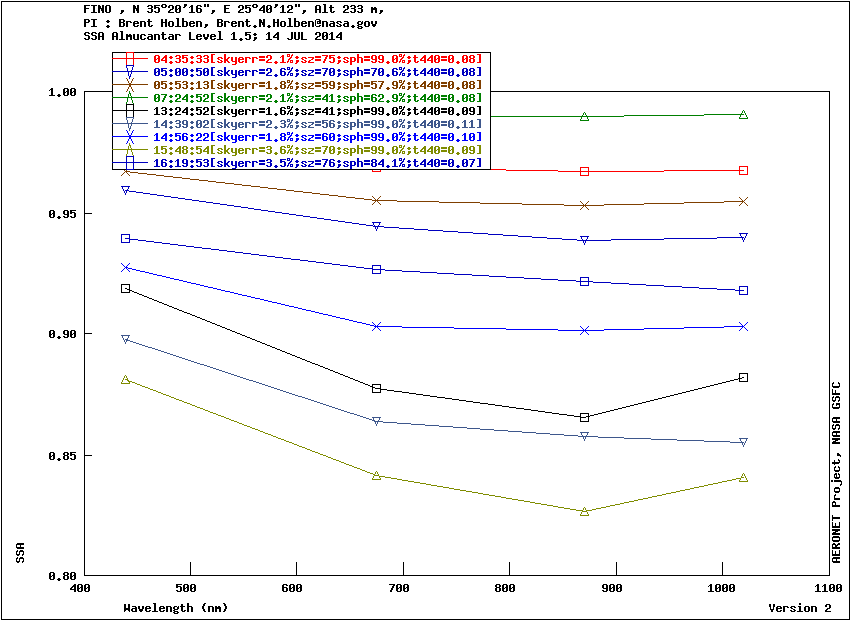The width and height of the screenshot is (850, 620).
Task: Select the olive triangle legend marker for 15:48:54
Action: point(129,150)
